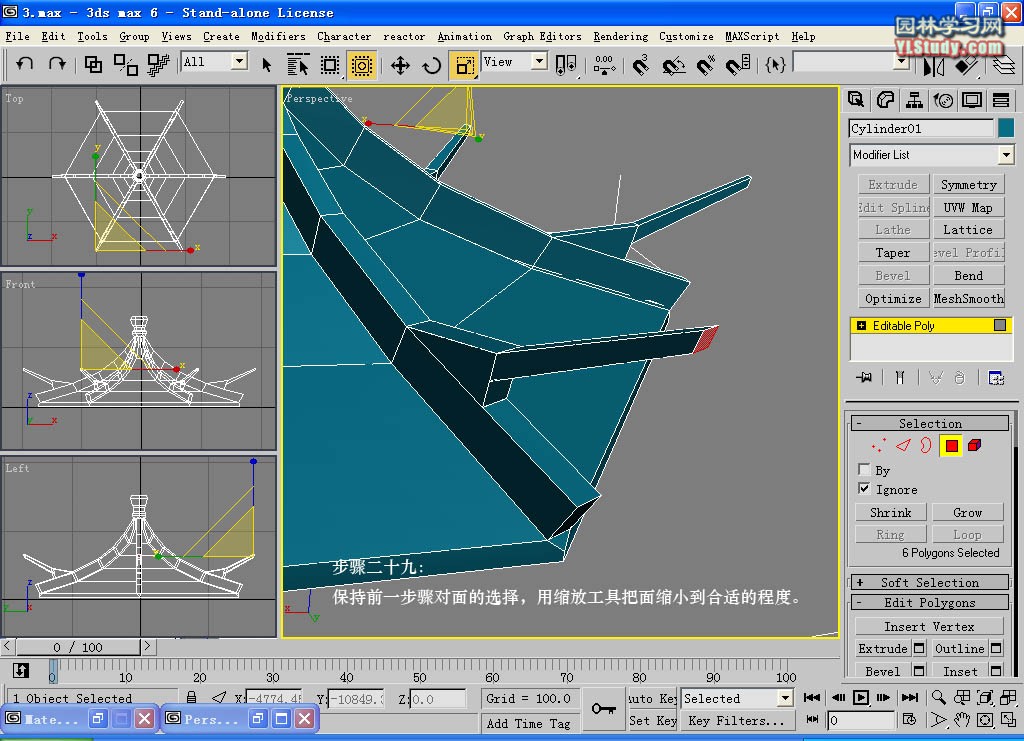This screenshot has height=741, width=1024.
Task: Open the Selected key filter dropdown
Action: click(785, 698)
